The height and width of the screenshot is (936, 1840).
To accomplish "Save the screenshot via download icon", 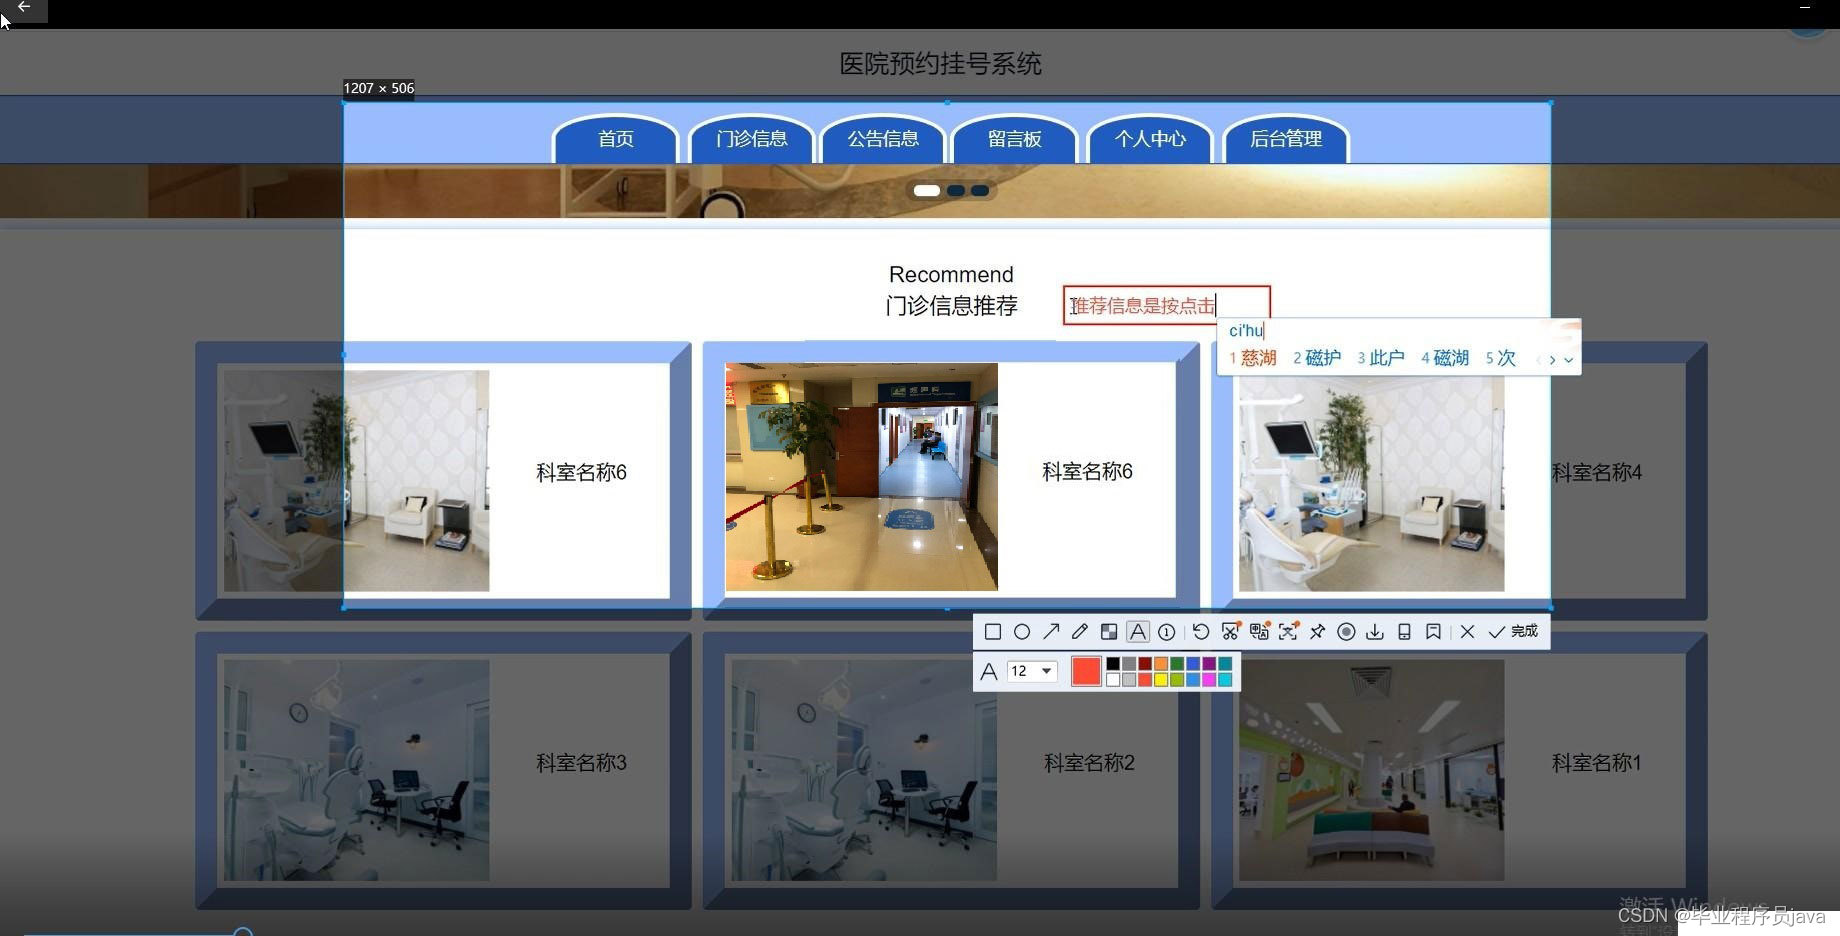I will point(1375,632).
